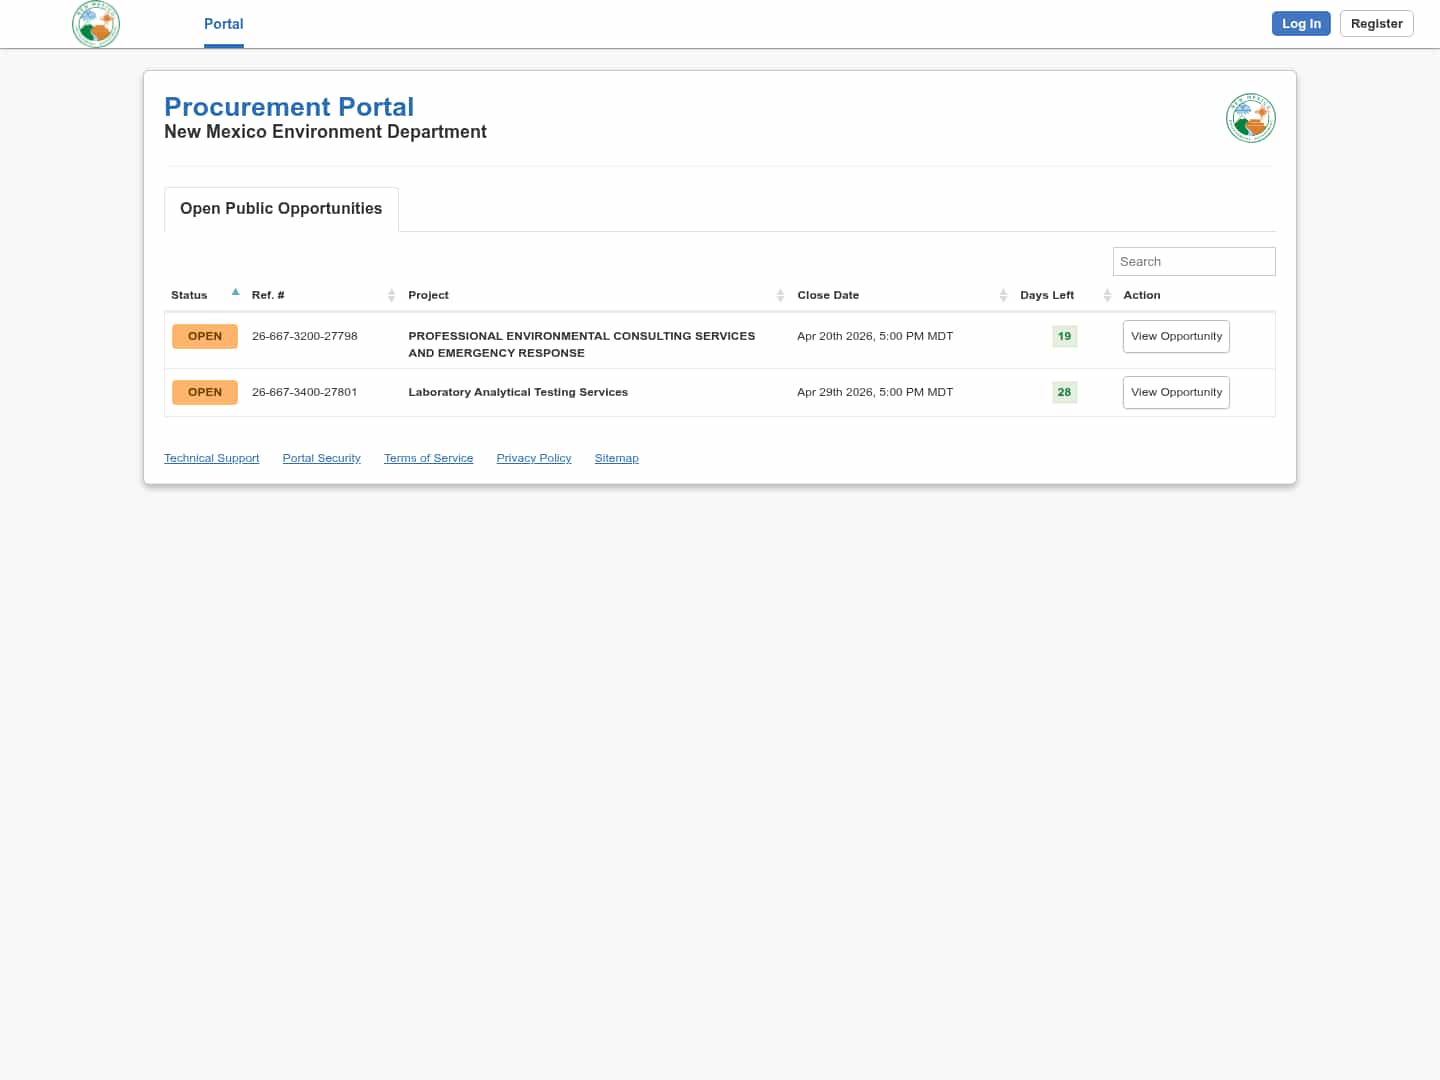This screenshot has width=1440, height=1080.
Task: Open the Portal Security link
Action: 321,458
